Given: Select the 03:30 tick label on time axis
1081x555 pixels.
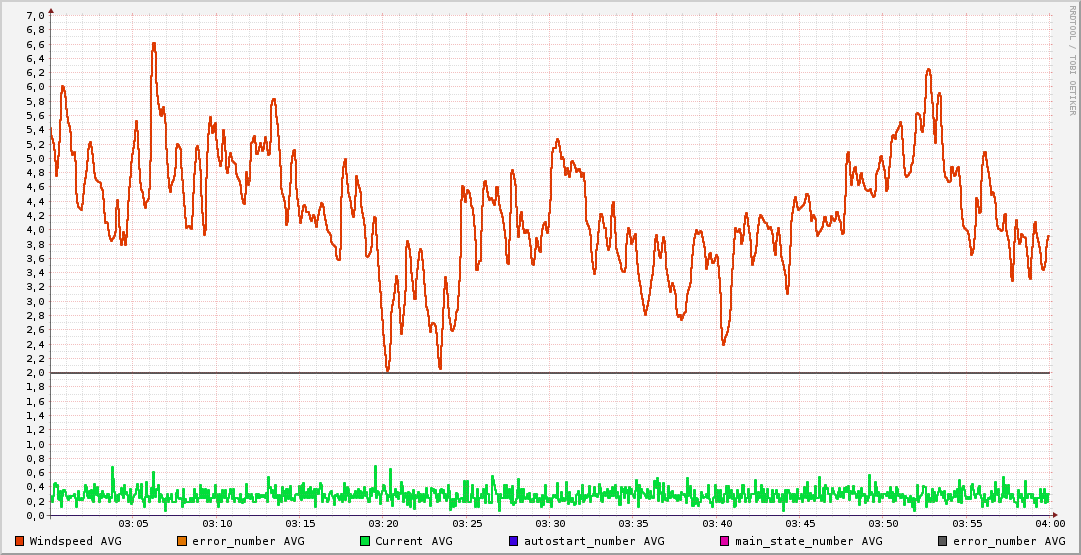Looking at the screenshot, I should click(550, 524).
